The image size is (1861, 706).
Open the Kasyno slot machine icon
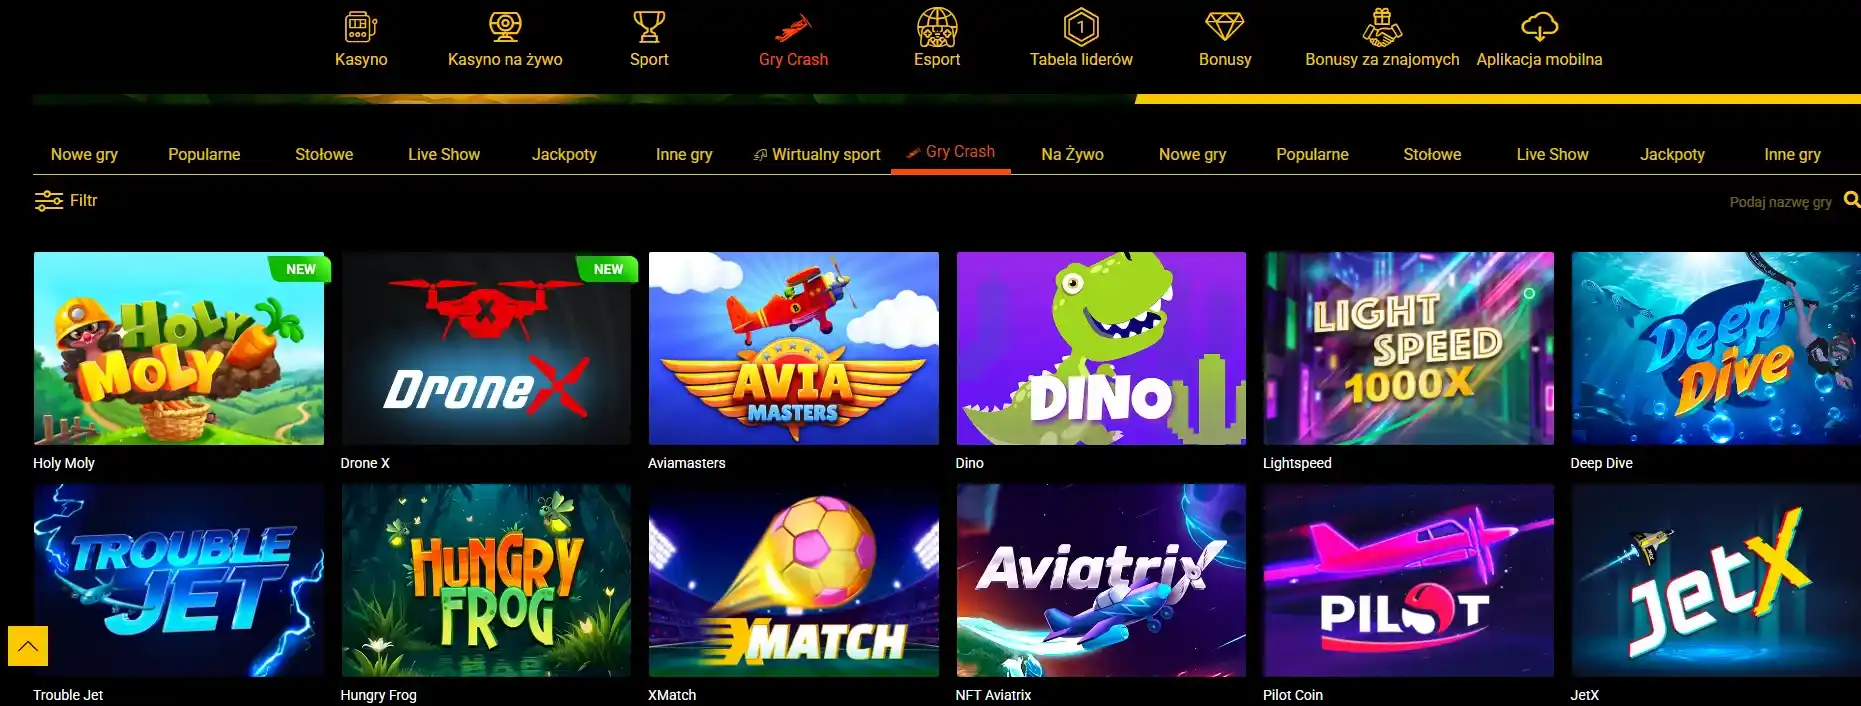click(x=361, y=26)
